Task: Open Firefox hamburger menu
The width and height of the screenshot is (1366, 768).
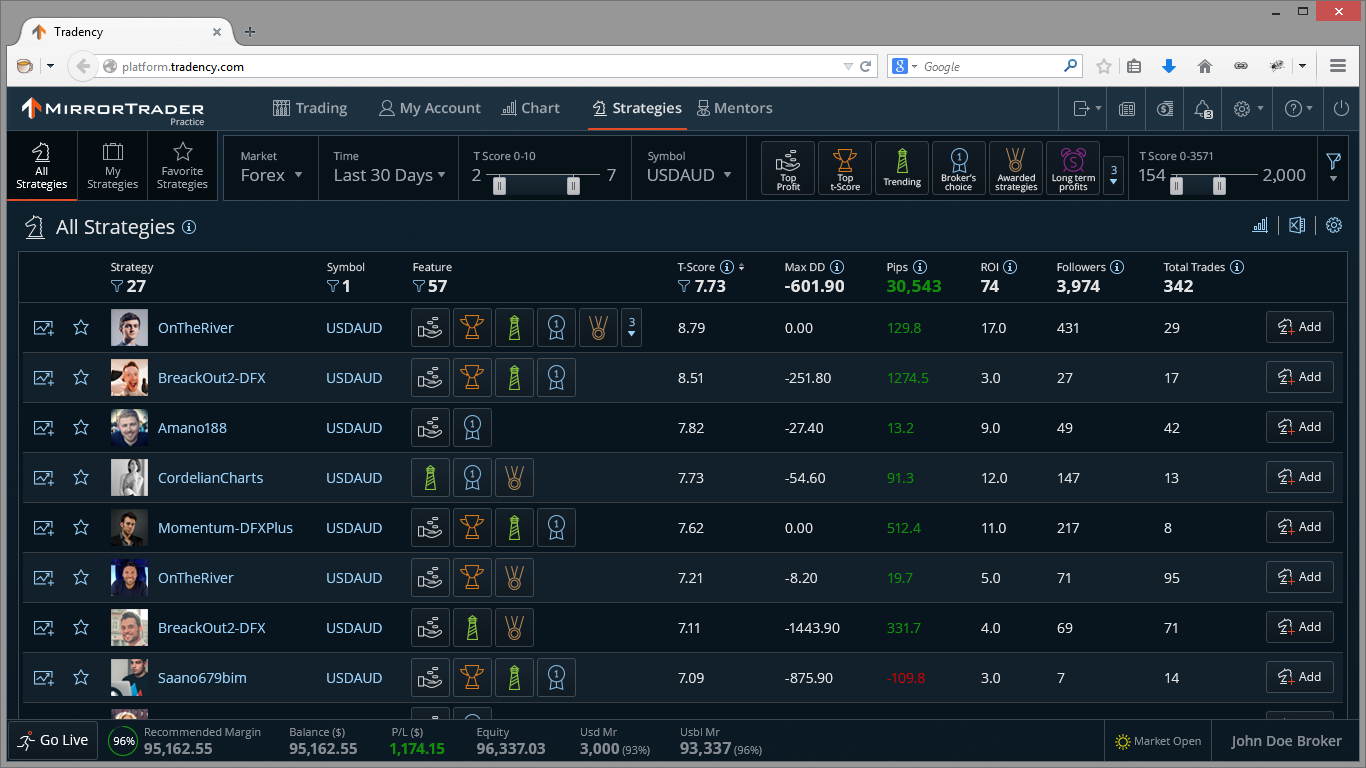Action: click(x=1338, y=66)
